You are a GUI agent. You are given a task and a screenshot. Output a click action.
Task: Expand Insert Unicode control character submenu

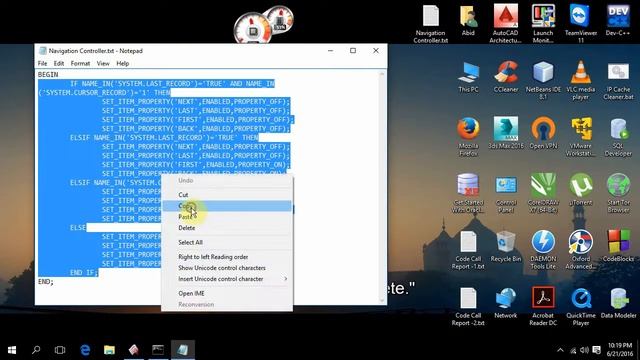pyautogui.click(x=227, y=279)
